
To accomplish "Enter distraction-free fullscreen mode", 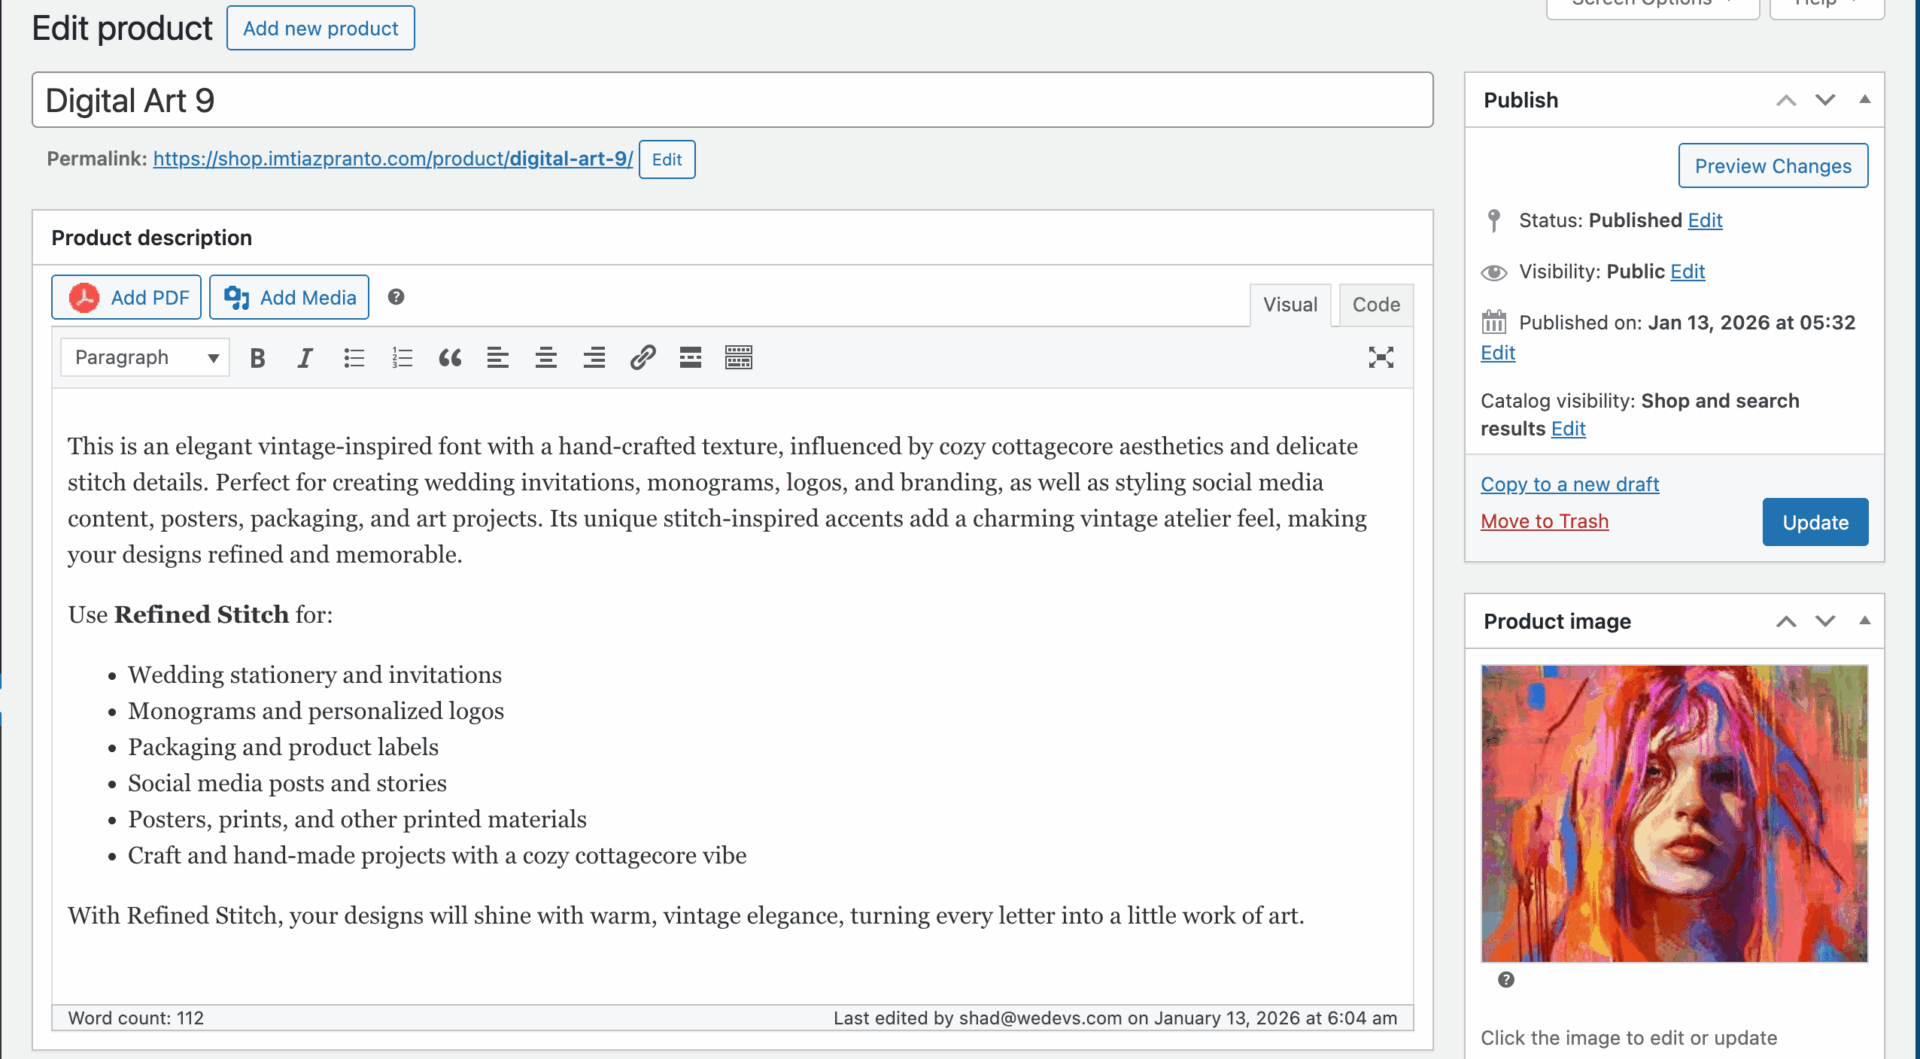I will click(1381, 357).
